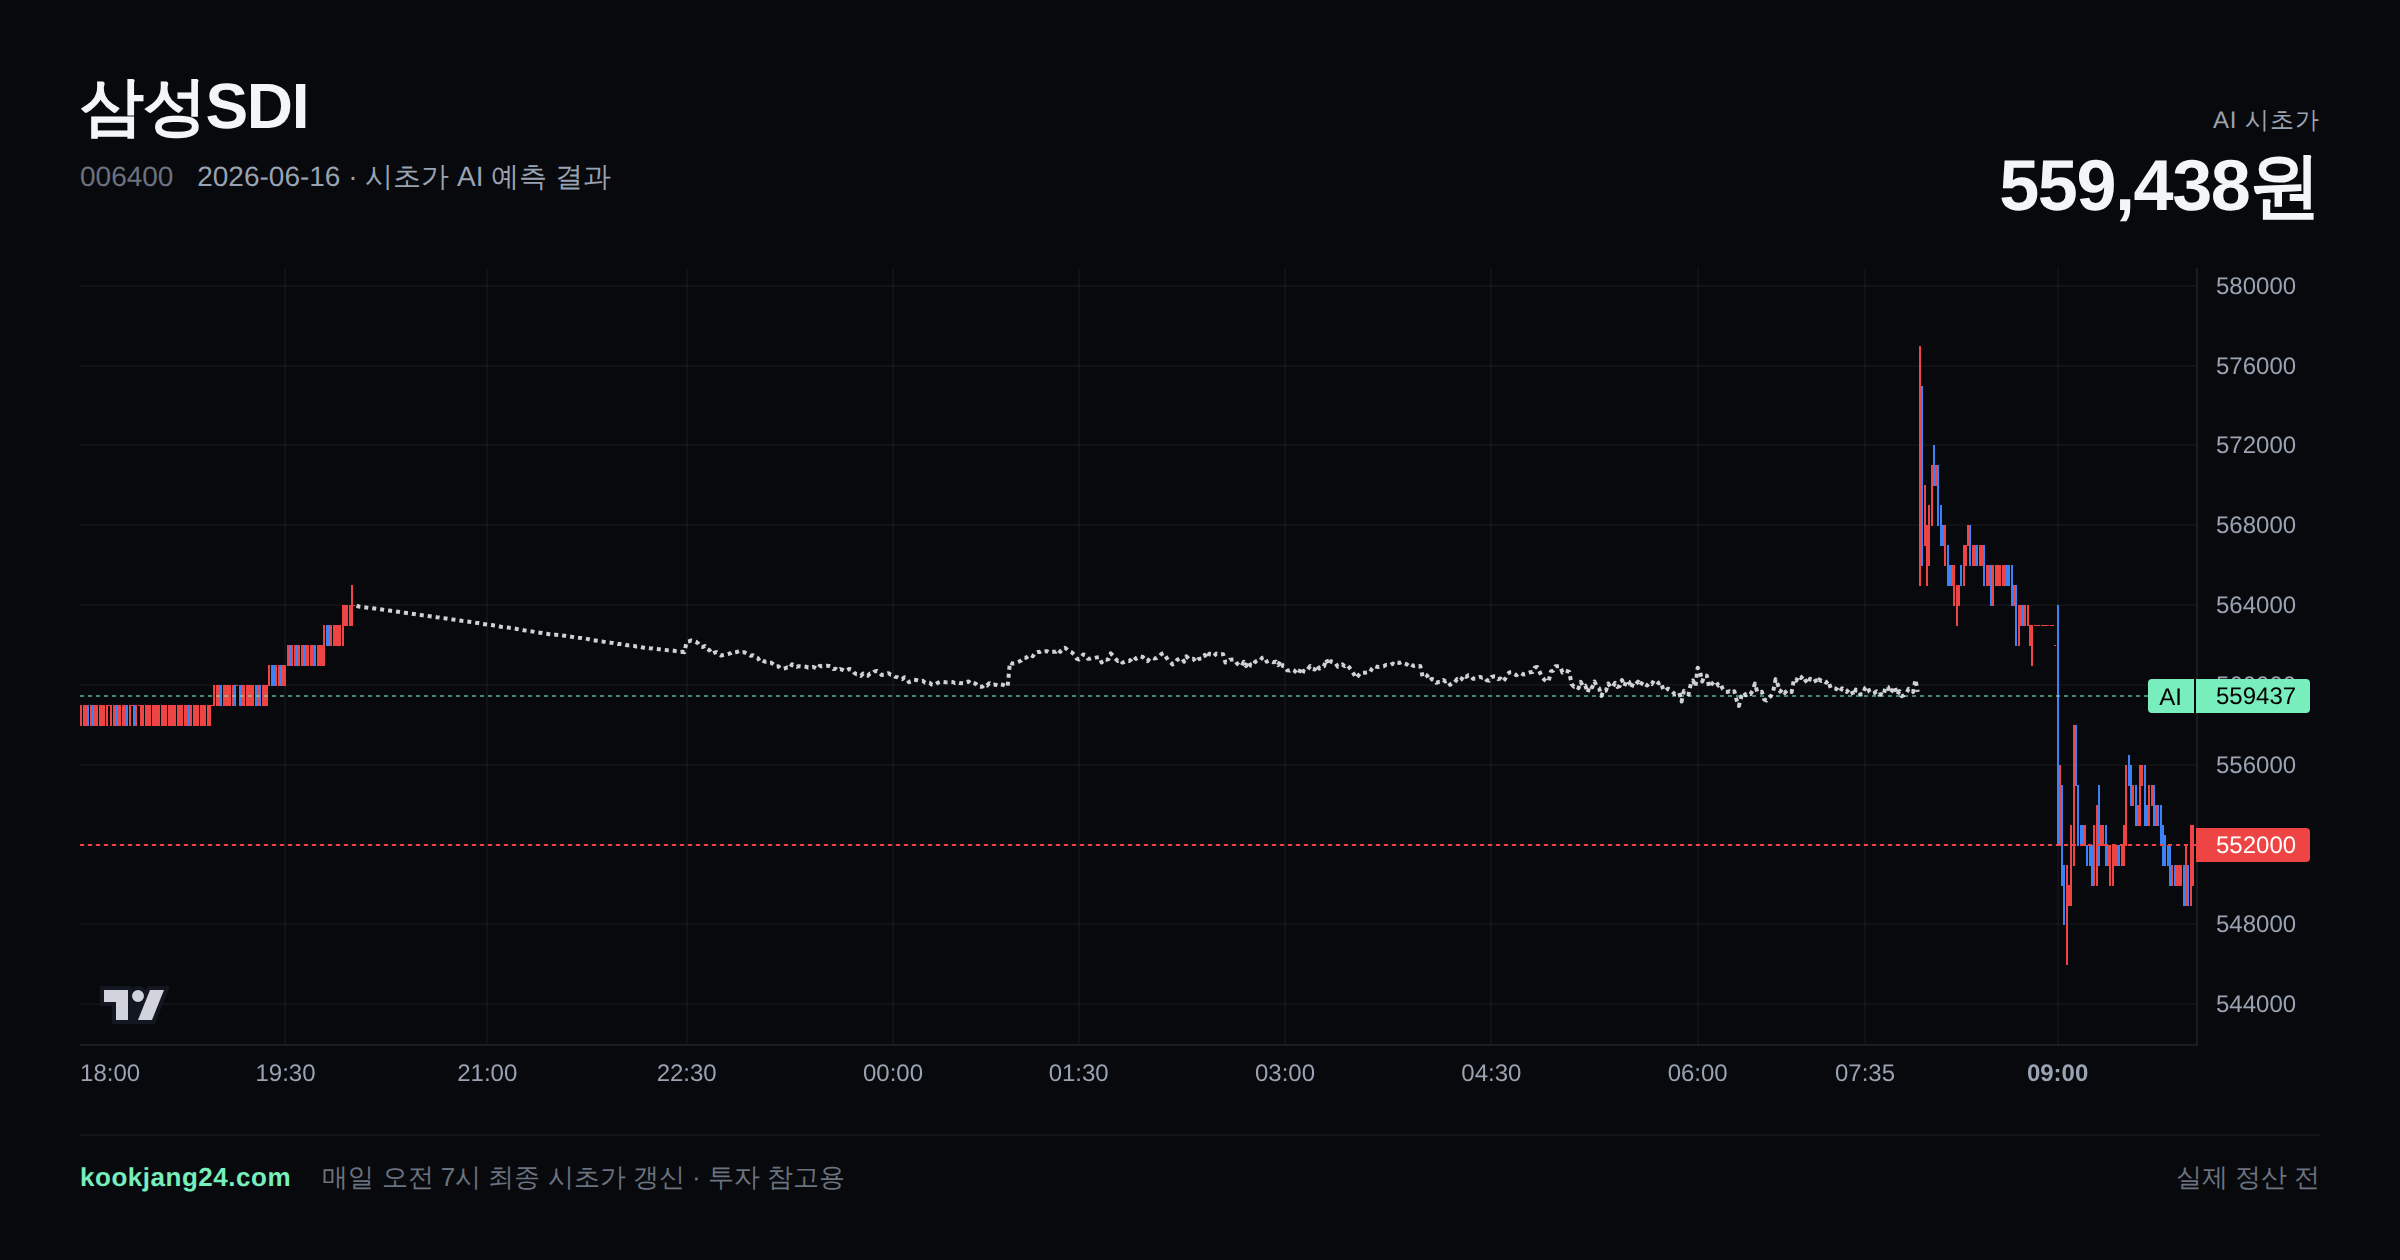Select the 03:00 time axis label
This screenshot has height=1260, width=2400.
(x=1285, y=1073)
